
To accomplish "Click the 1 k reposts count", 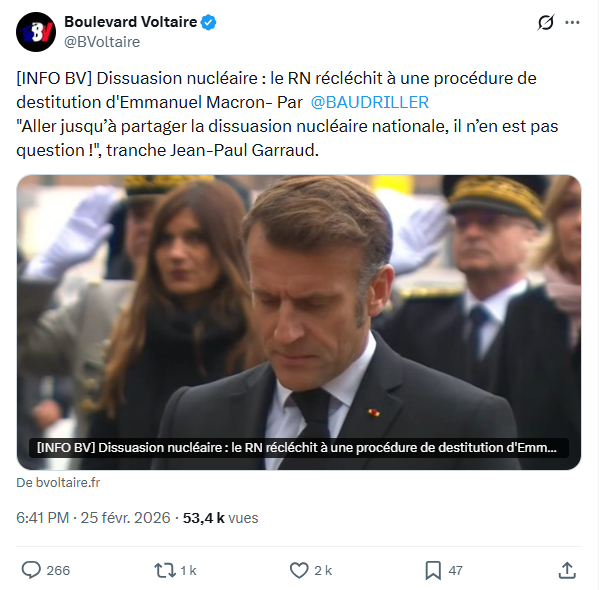I will [x=188, y=571].
